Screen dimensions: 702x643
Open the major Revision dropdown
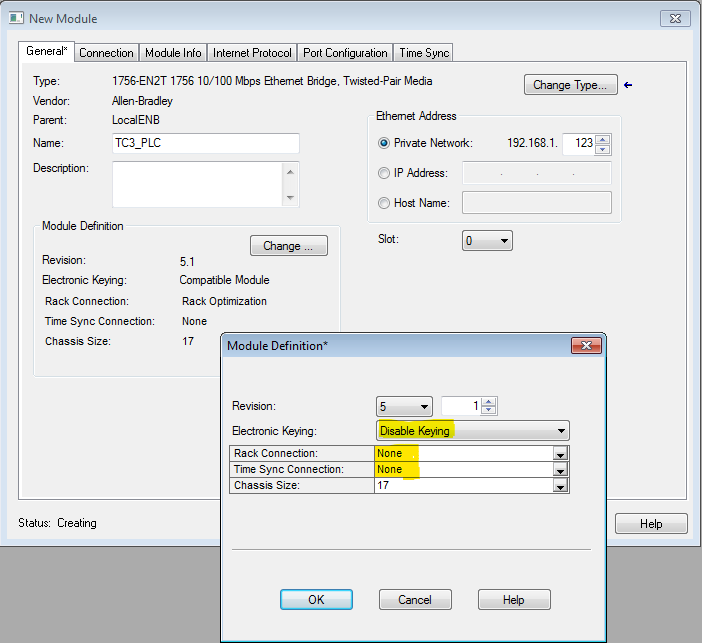[x=404, y=407]
